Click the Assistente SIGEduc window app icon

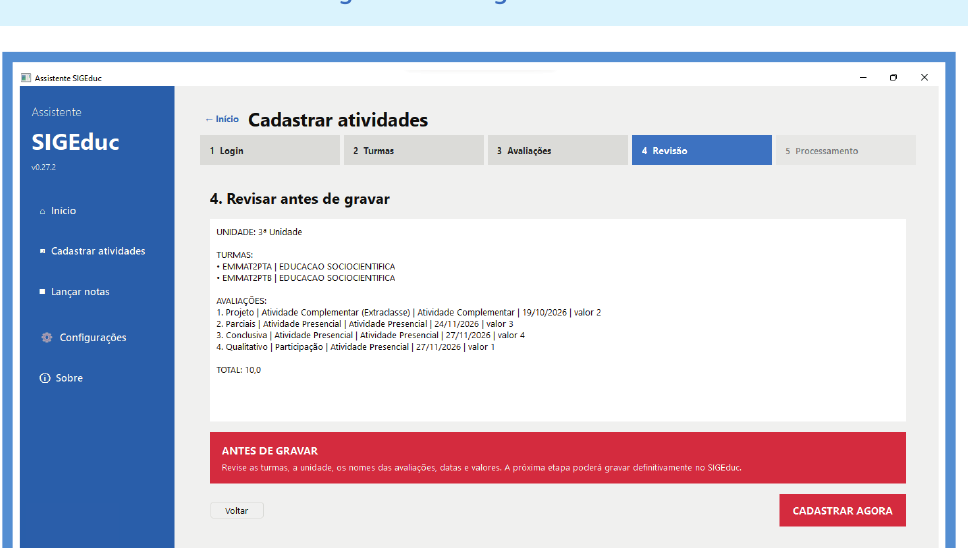26,78
